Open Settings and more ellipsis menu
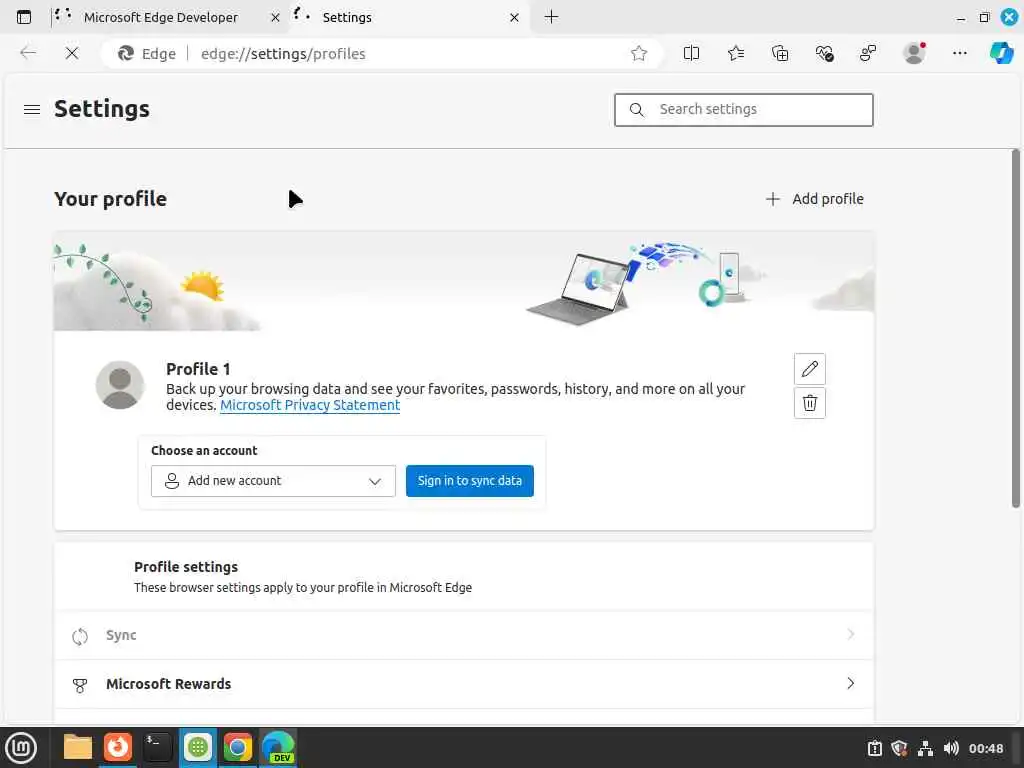 pos(959,54)
